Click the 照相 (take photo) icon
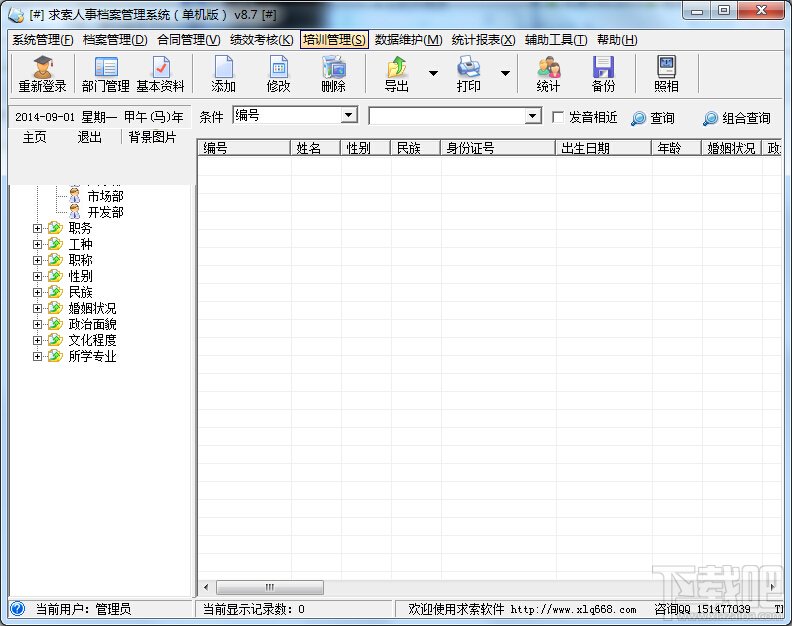792x626 pixels. point(666,67)
